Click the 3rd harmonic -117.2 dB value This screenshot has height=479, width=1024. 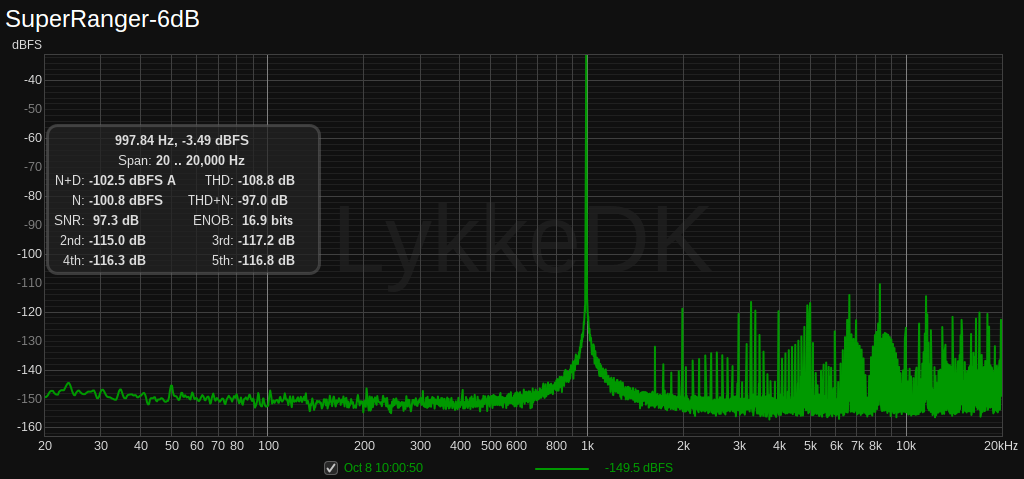click(x=266, y=240)
